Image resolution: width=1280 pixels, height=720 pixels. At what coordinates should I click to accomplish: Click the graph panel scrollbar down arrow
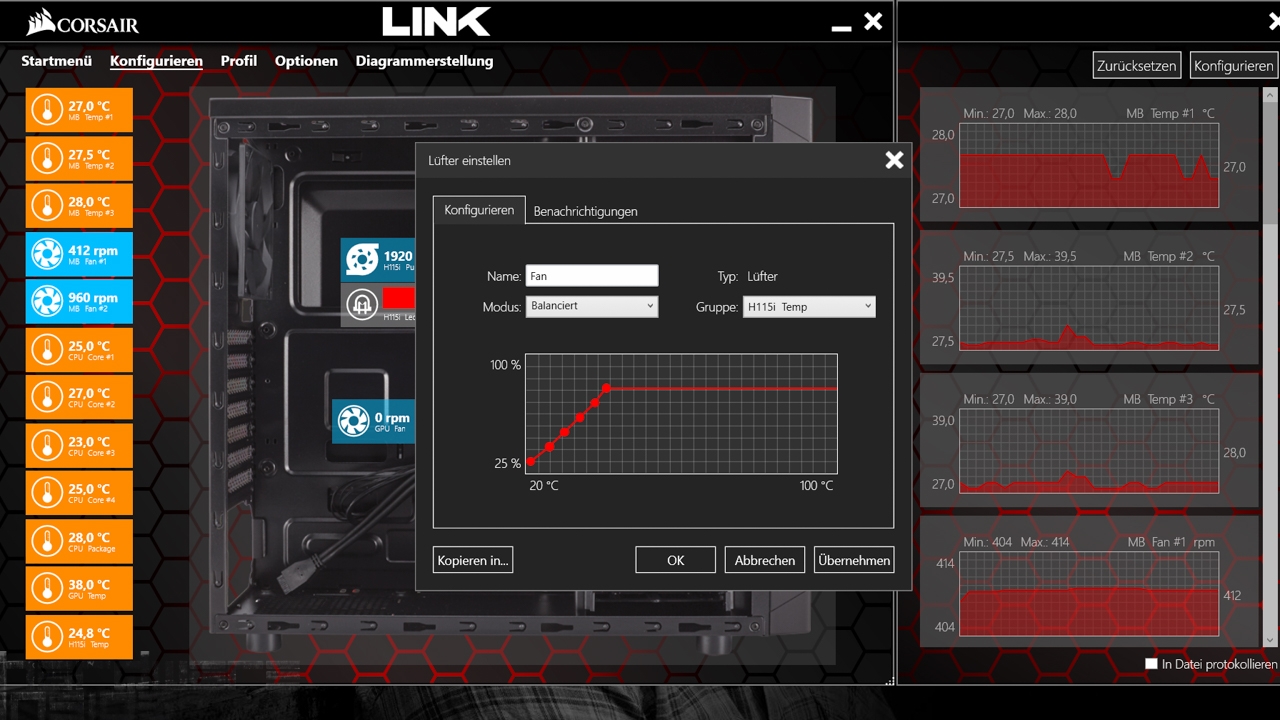1270,640
